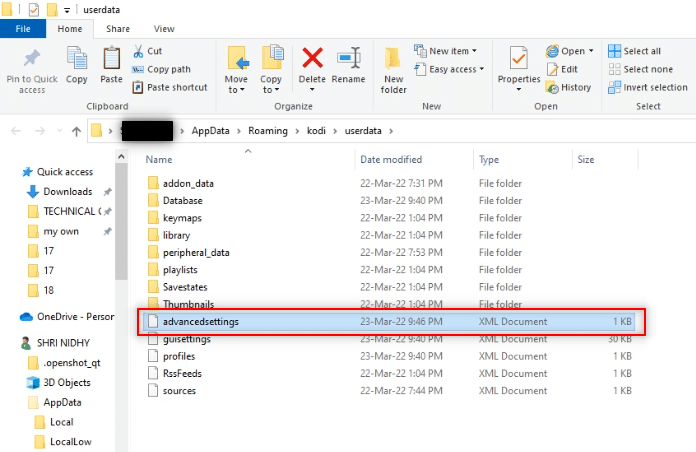Switch to the Home ribbon tab
This screenshot has width=696, height=452.
[x=70, y=29]
